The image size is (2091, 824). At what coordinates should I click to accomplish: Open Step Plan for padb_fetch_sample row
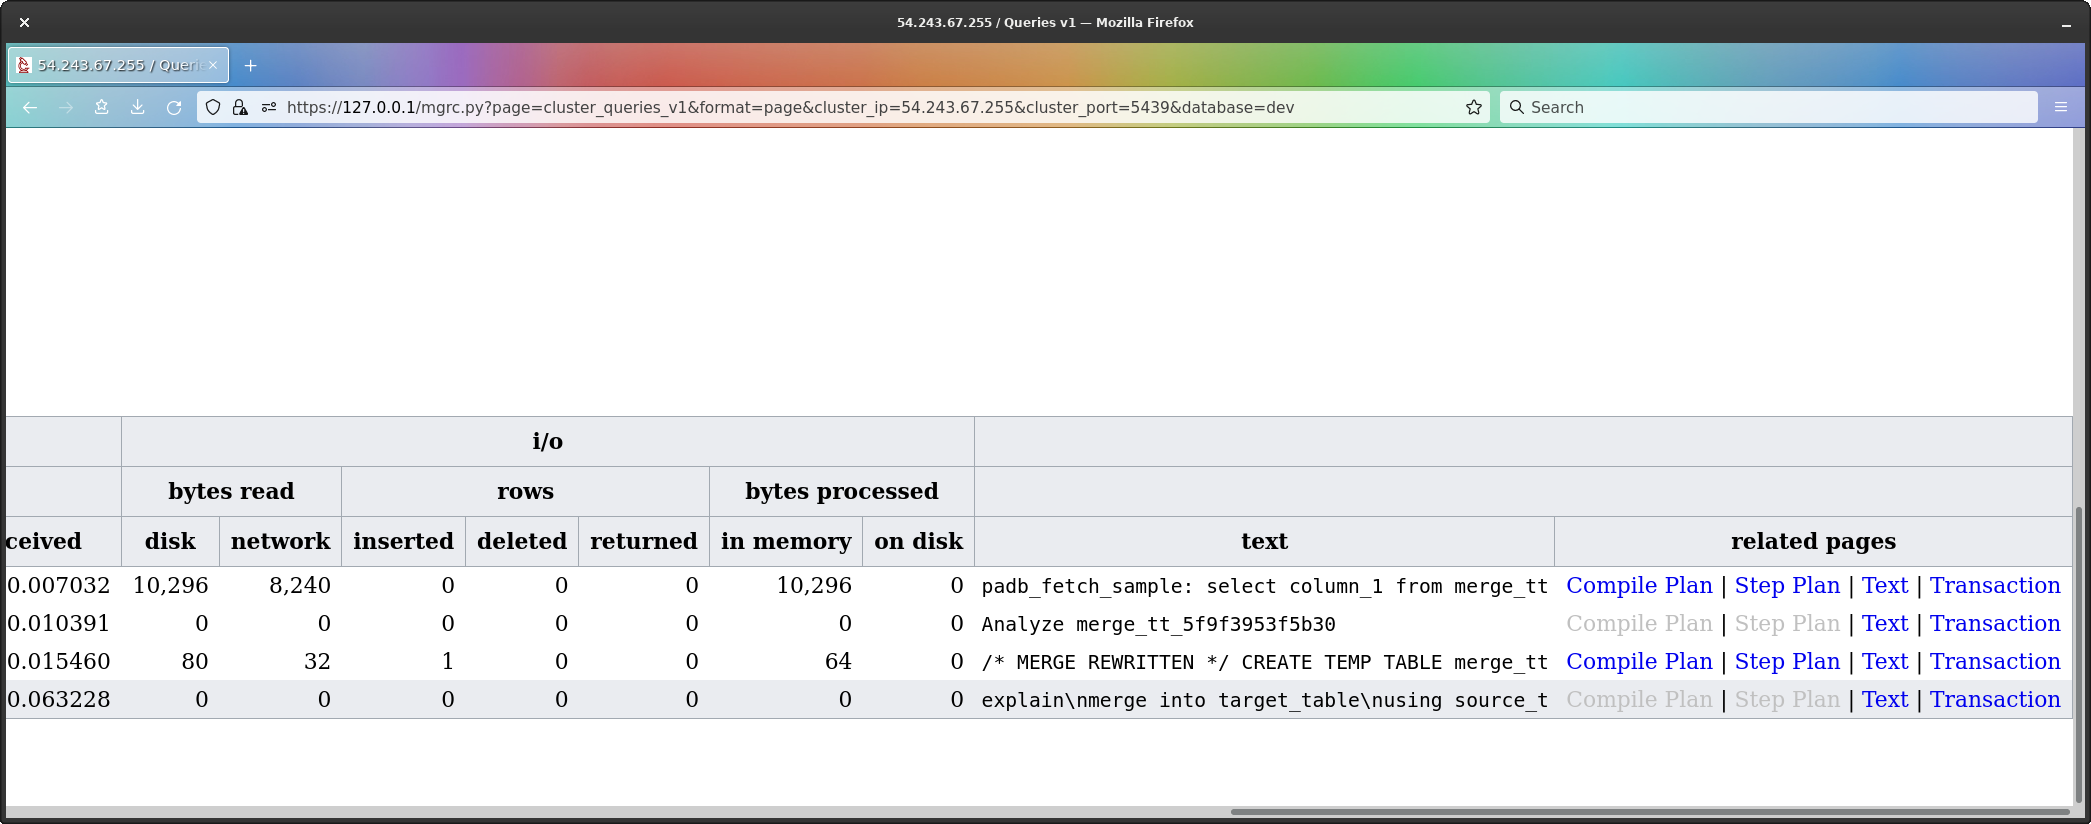(1787, 586)
